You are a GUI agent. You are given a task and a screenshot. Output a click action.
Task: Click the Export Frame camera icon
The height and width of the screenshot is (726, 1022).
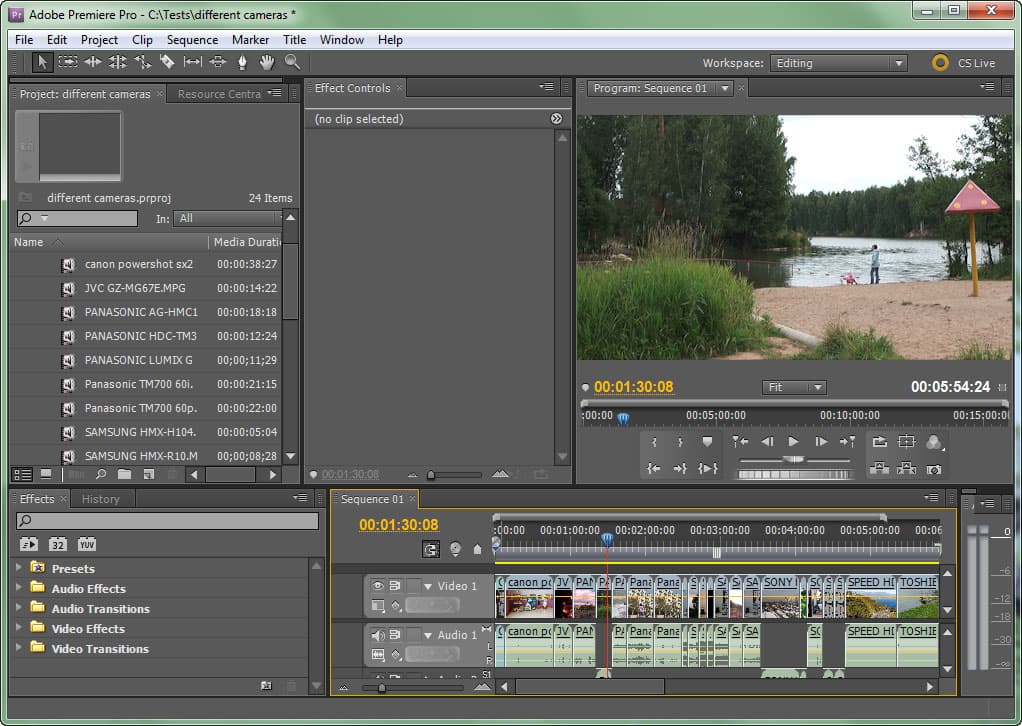point(934,468)
